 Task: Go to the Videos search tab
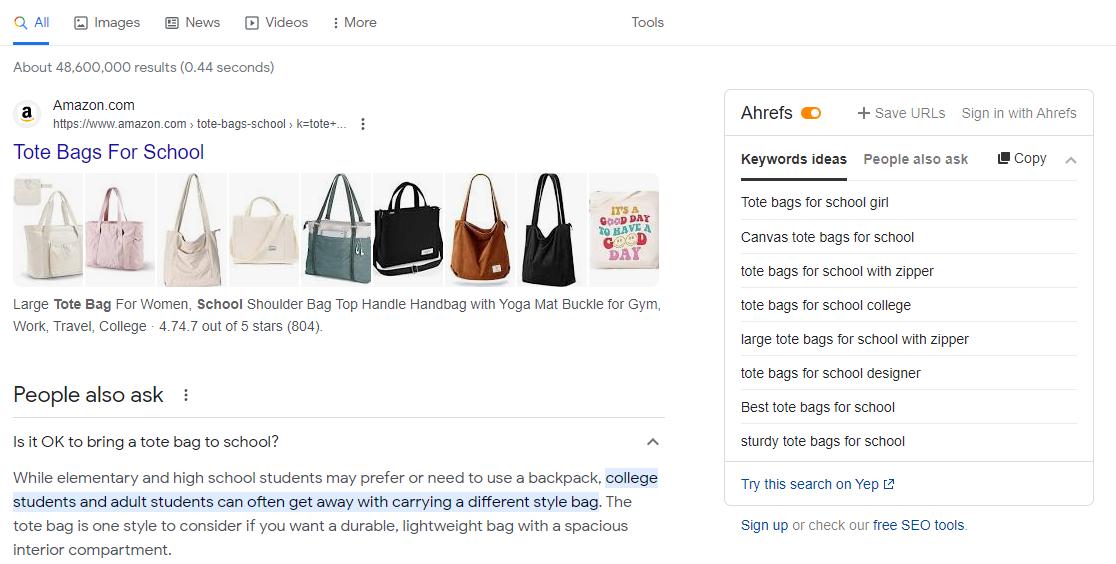click(x=276, y=22)
